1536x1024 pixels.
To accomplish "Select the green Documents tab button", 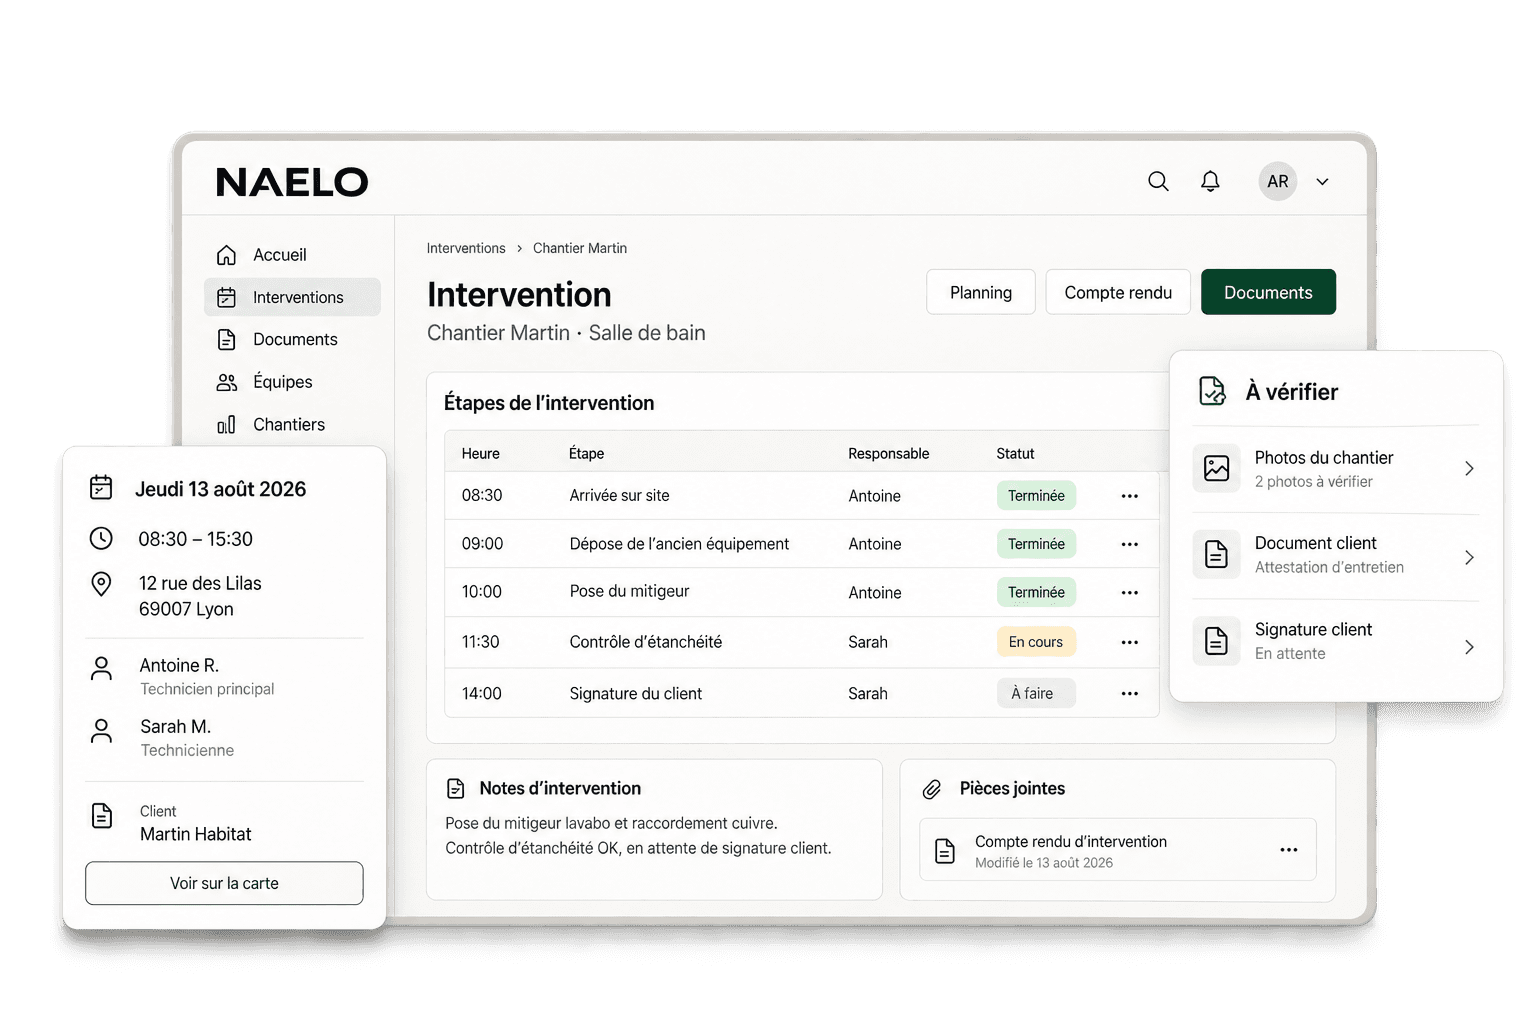I will [x=1268, y=292].
